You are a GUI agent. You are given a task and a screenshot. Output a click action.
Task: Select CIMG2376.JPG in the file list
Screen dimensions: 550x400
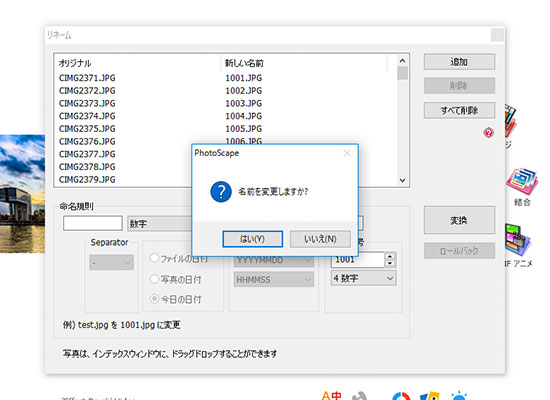coord(87,141)
